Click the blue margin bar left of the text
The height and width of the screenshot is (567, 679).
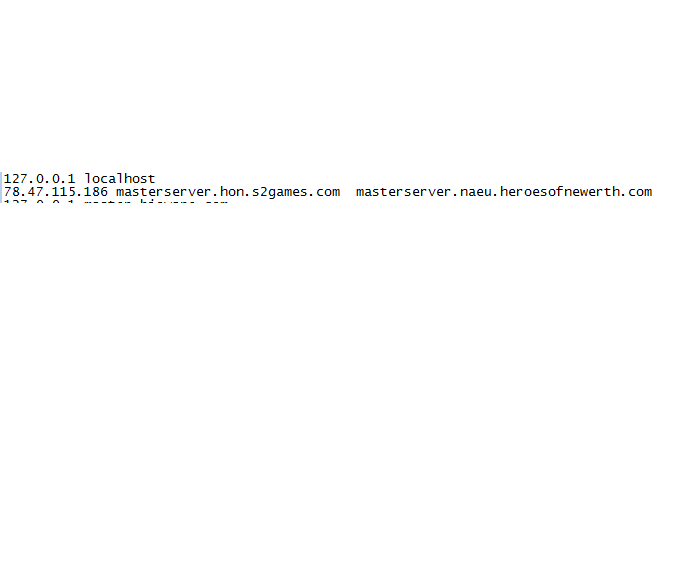1,187
